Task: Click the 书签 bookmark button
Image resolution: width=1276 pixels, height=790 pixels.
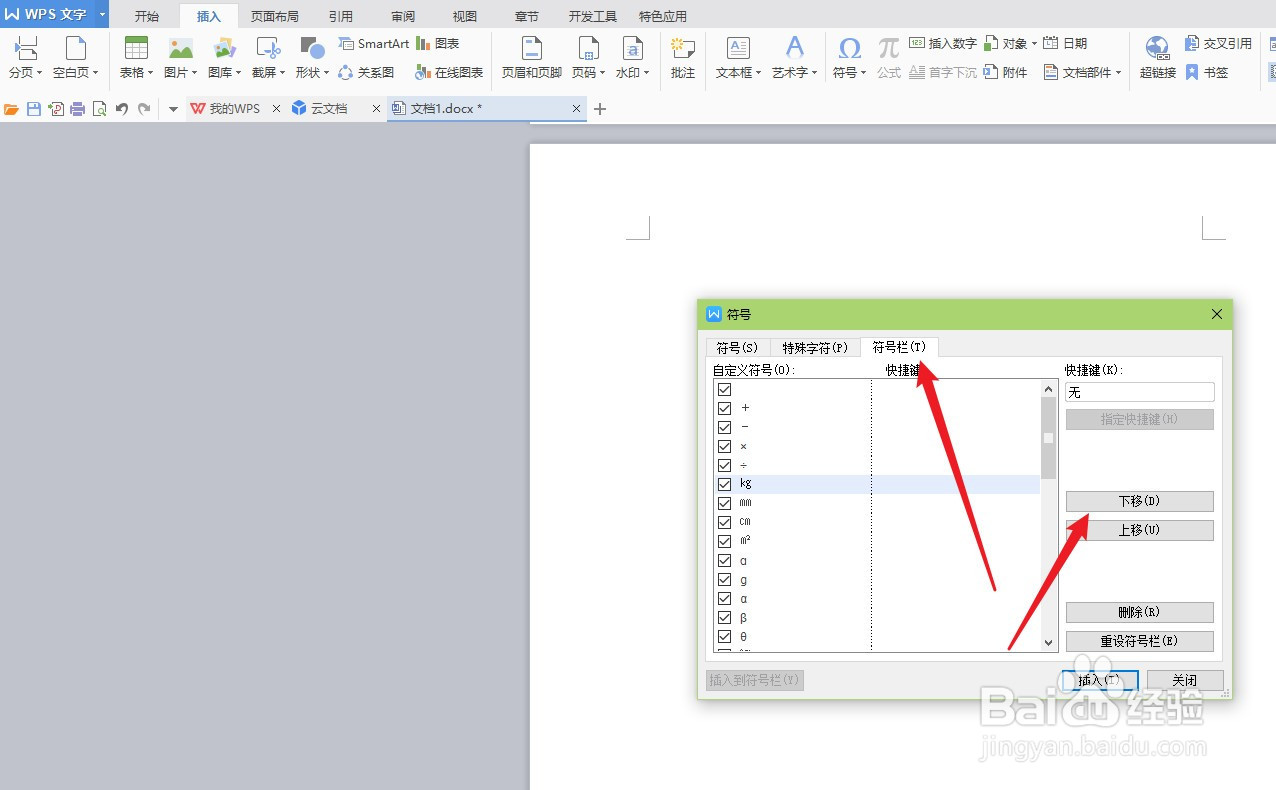Action: coord(1206,72)
